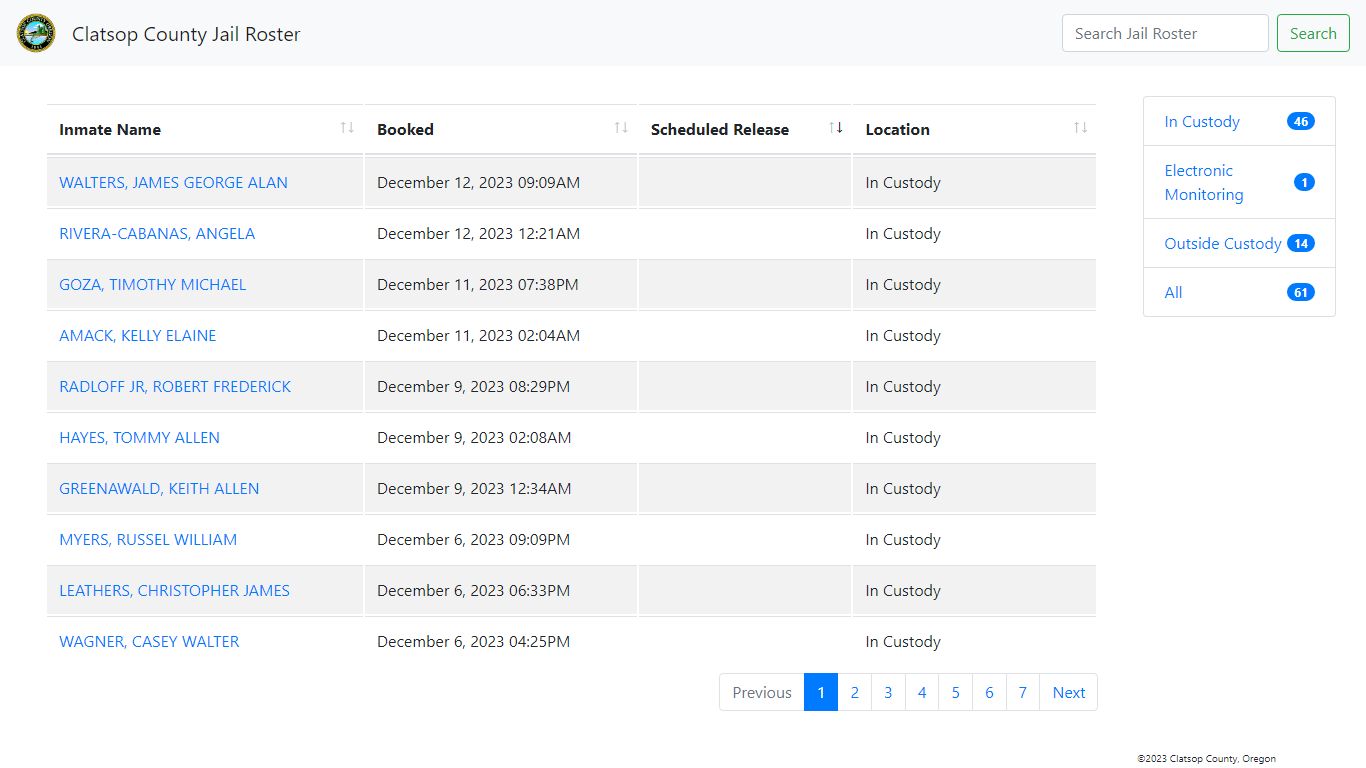Click the Location column header text
This screenshot has width=1366, height=768.
(x=897, y=129)
